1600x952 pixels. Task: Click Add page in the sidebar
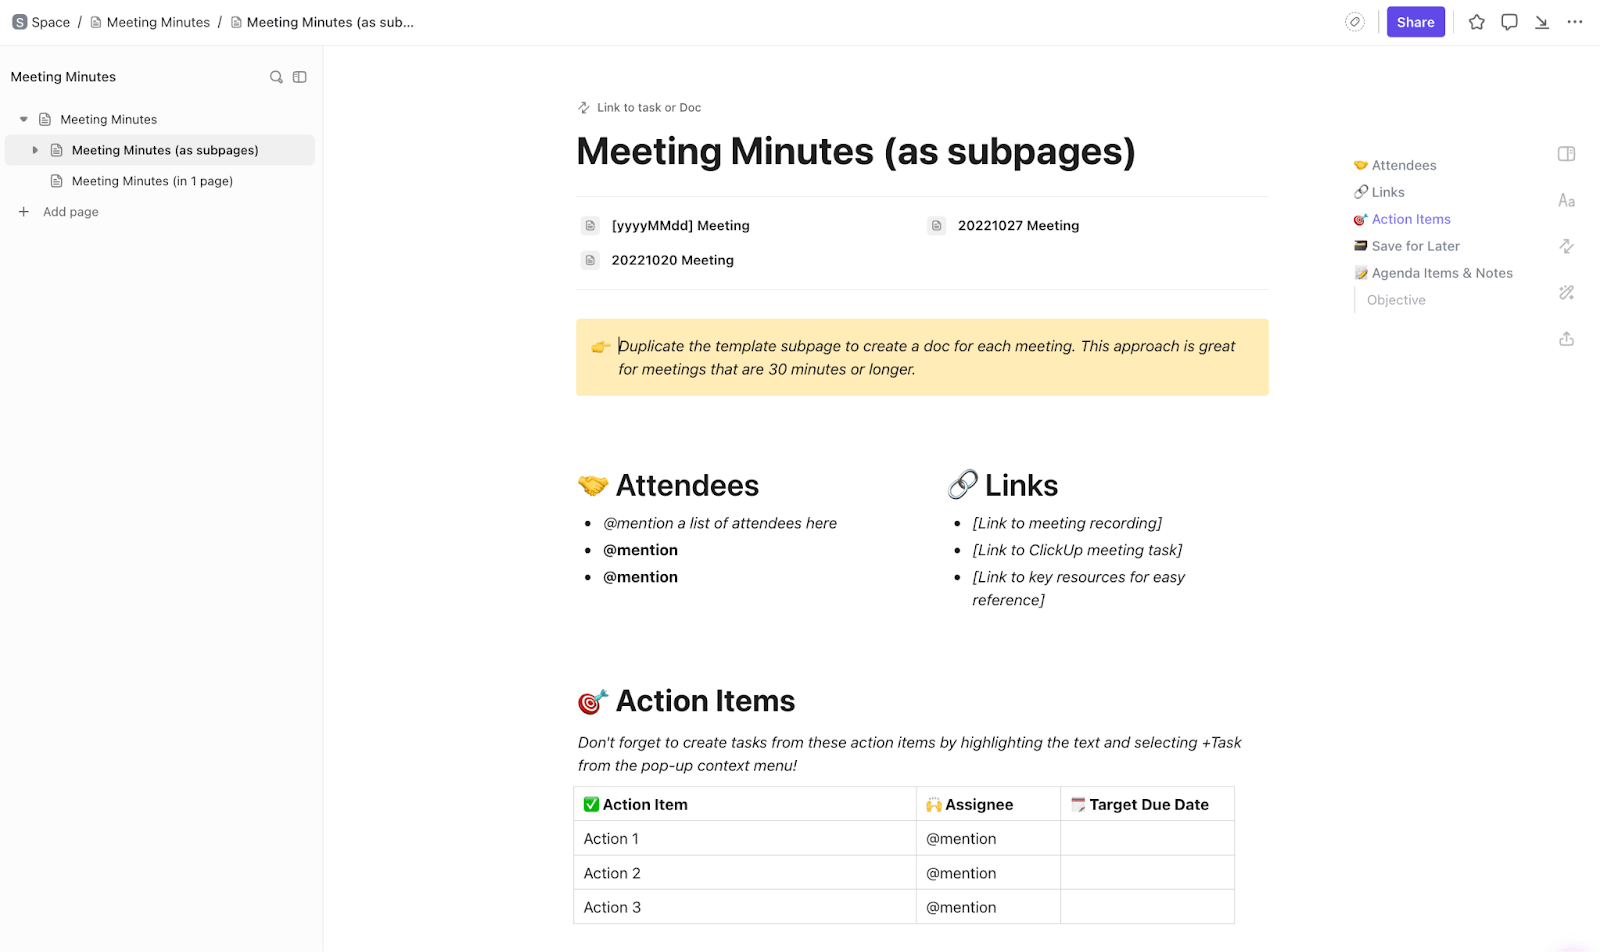point(71,212)
